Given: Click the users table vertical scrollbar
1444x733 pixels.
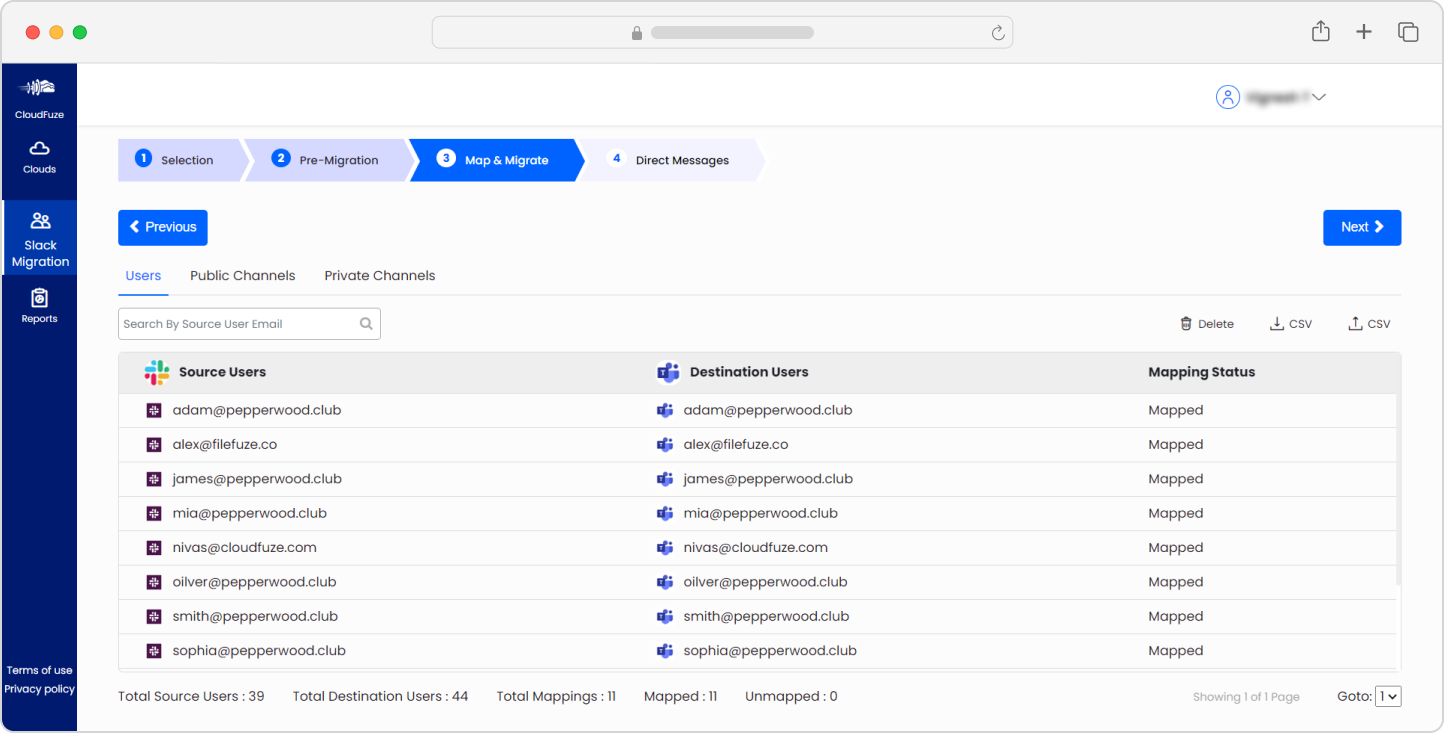Looking at the screenshot, I should [1399, 490].
